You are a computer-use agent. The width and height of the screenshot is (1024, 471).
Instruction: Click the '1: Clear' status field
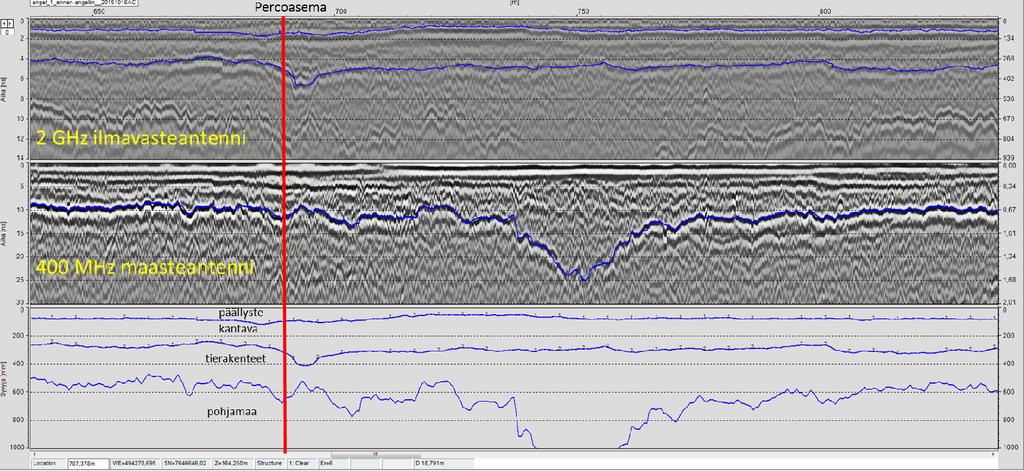tap(302, 463)
